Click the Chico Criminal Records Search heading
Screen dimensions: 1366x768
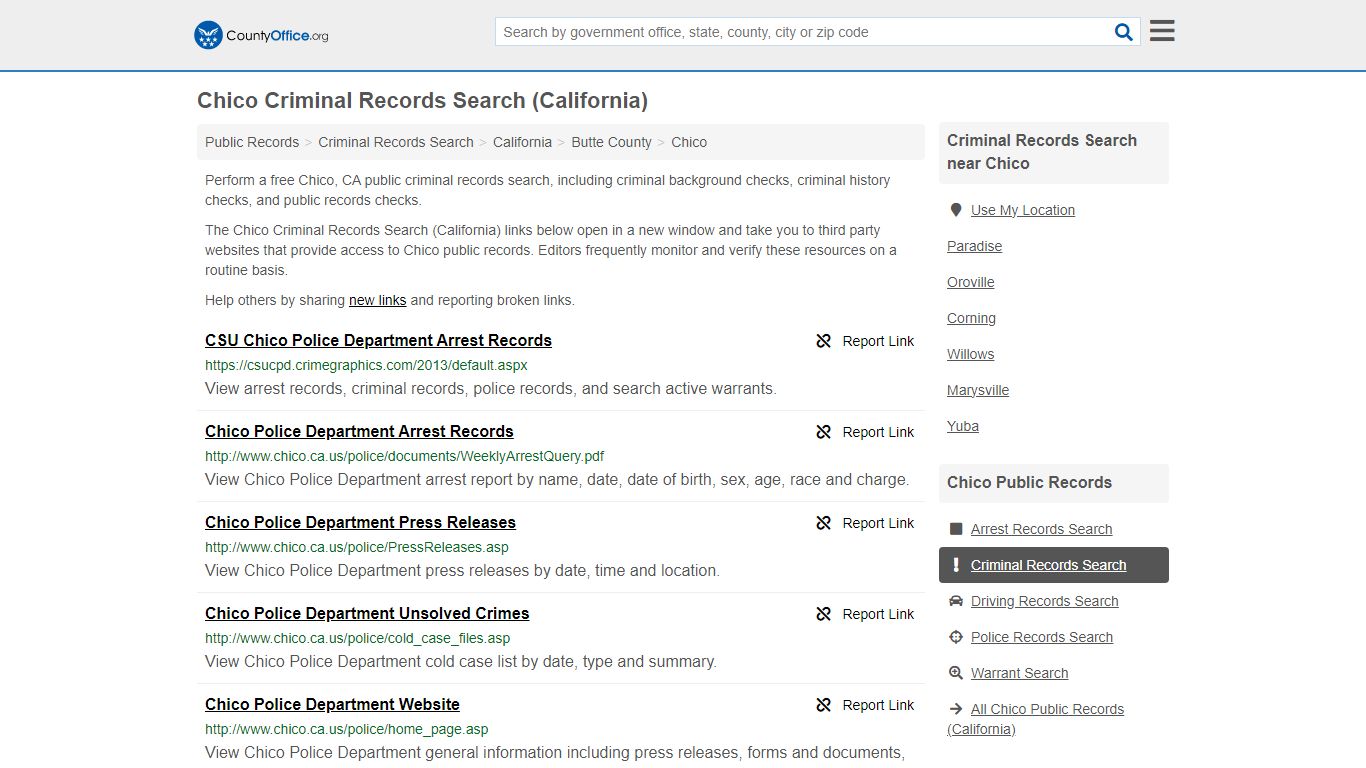click(x=422, y=101)
